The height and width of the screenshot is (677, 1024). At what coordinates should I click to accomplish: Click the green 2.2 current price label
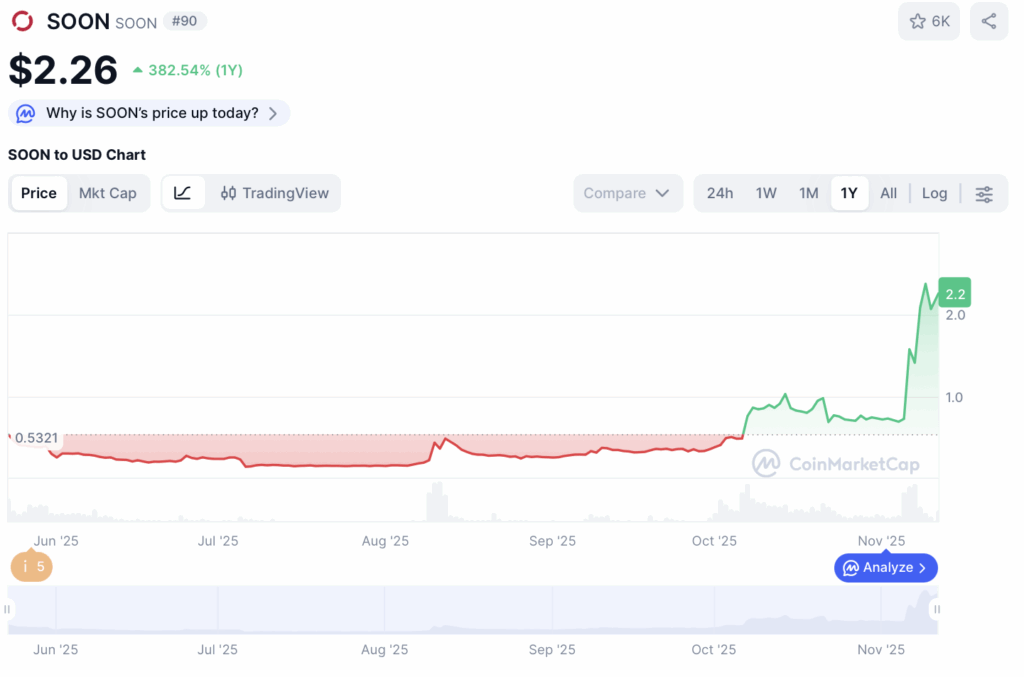click(x=955, y=293)
